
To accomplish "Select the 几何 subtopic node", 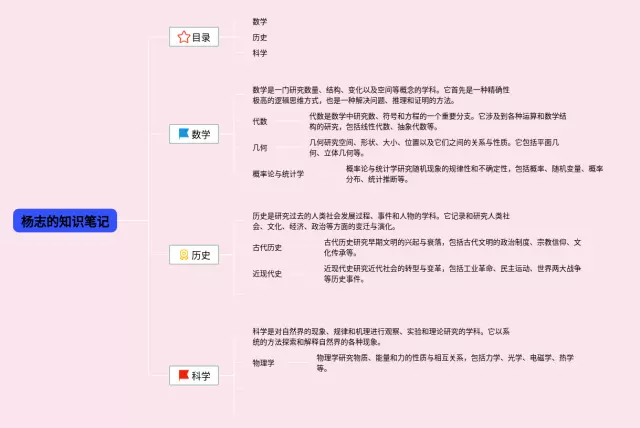I will (260, 147).
